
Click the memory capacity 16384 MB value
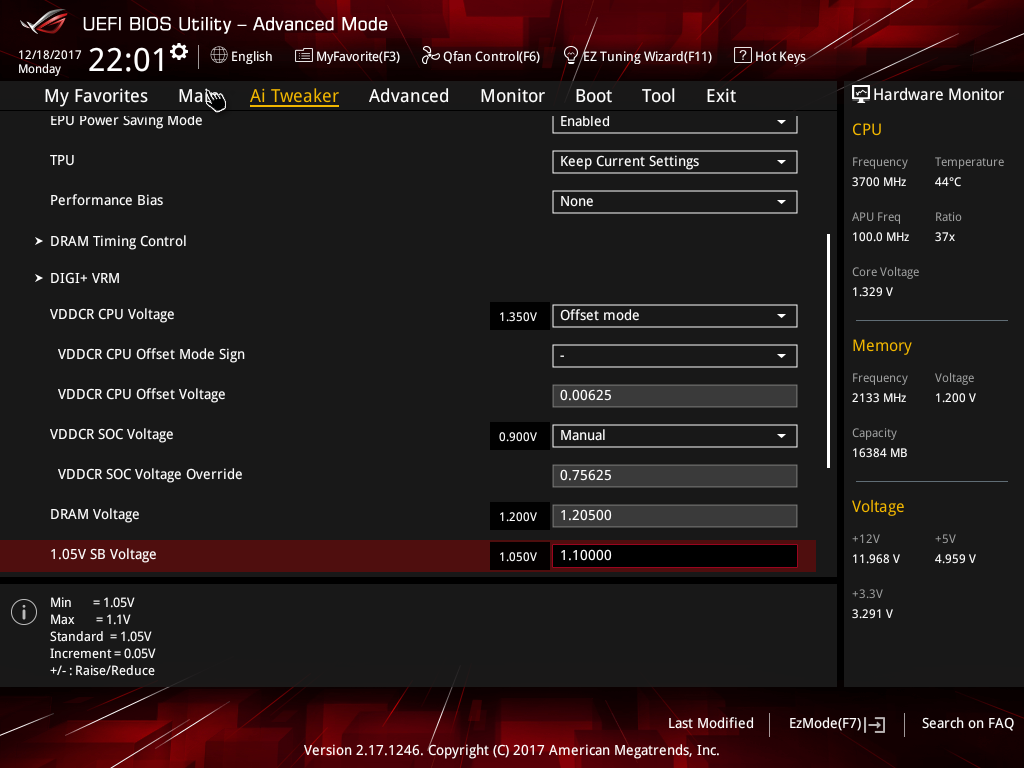pyautogui.click(x=880, y=453)
